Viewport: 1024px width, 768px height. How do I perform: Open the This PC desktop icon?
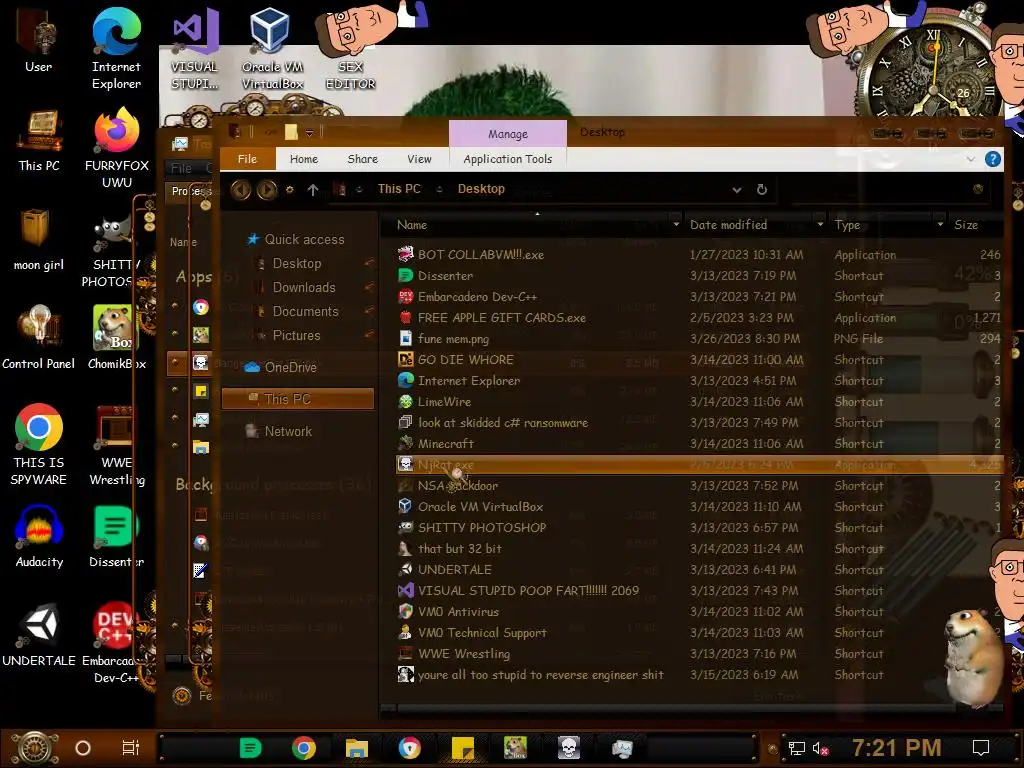point(39,140)
